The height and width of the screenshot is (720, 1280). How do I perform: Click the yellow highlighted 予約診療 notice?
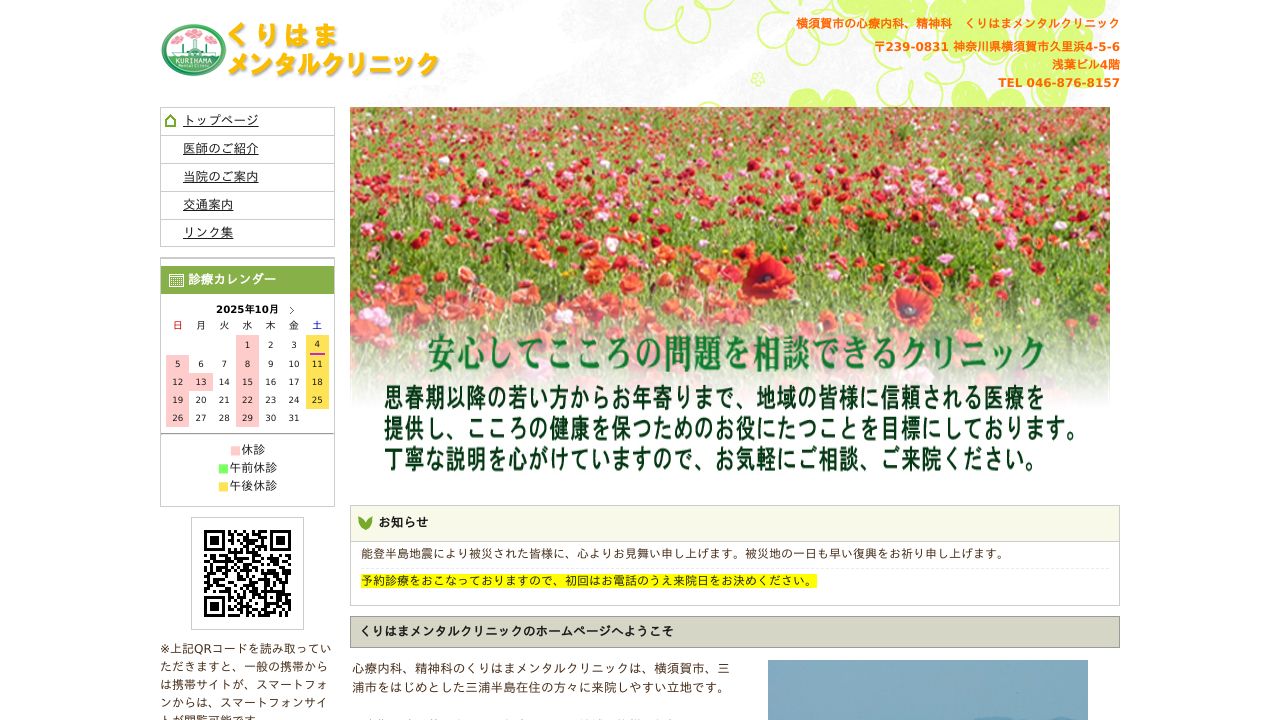[588, 581]
